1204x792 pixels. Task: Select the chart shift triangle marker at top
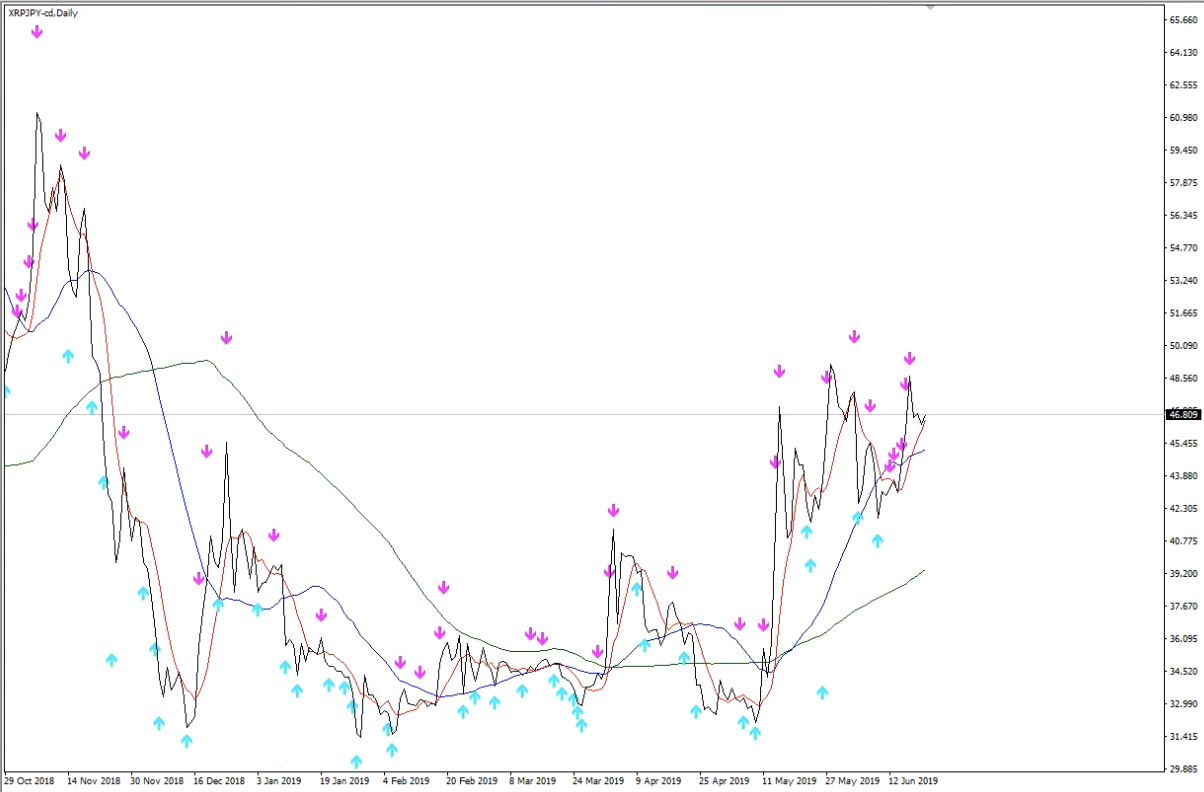931,6
